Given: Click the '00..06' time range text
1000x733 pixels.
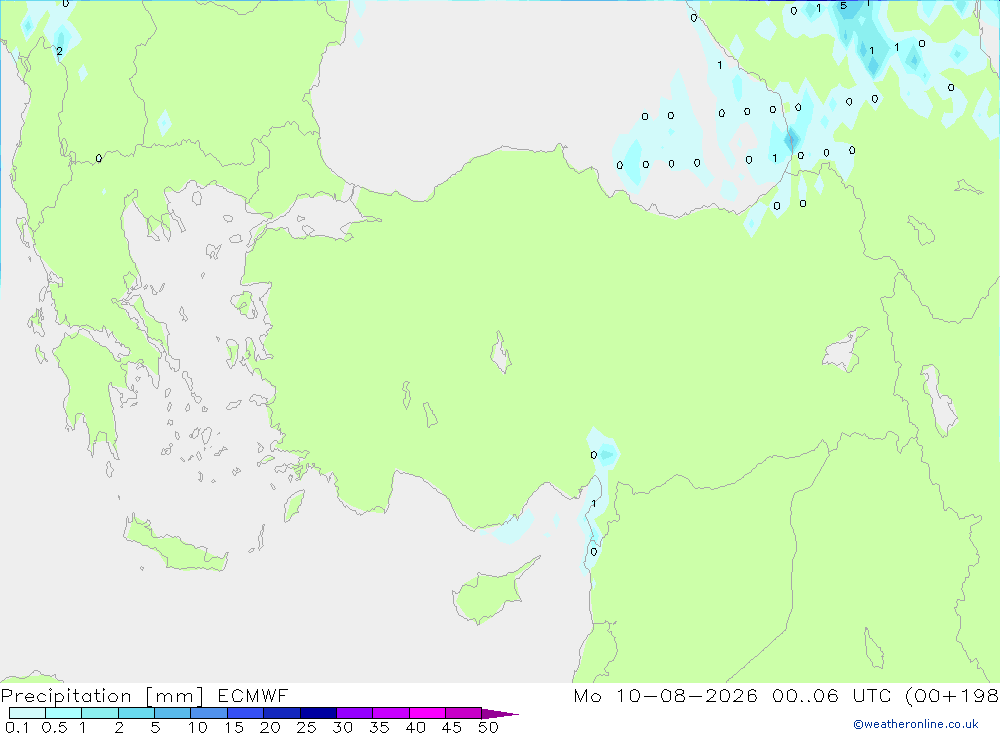Looking at the screenshot, I should [x=805, y=695].
